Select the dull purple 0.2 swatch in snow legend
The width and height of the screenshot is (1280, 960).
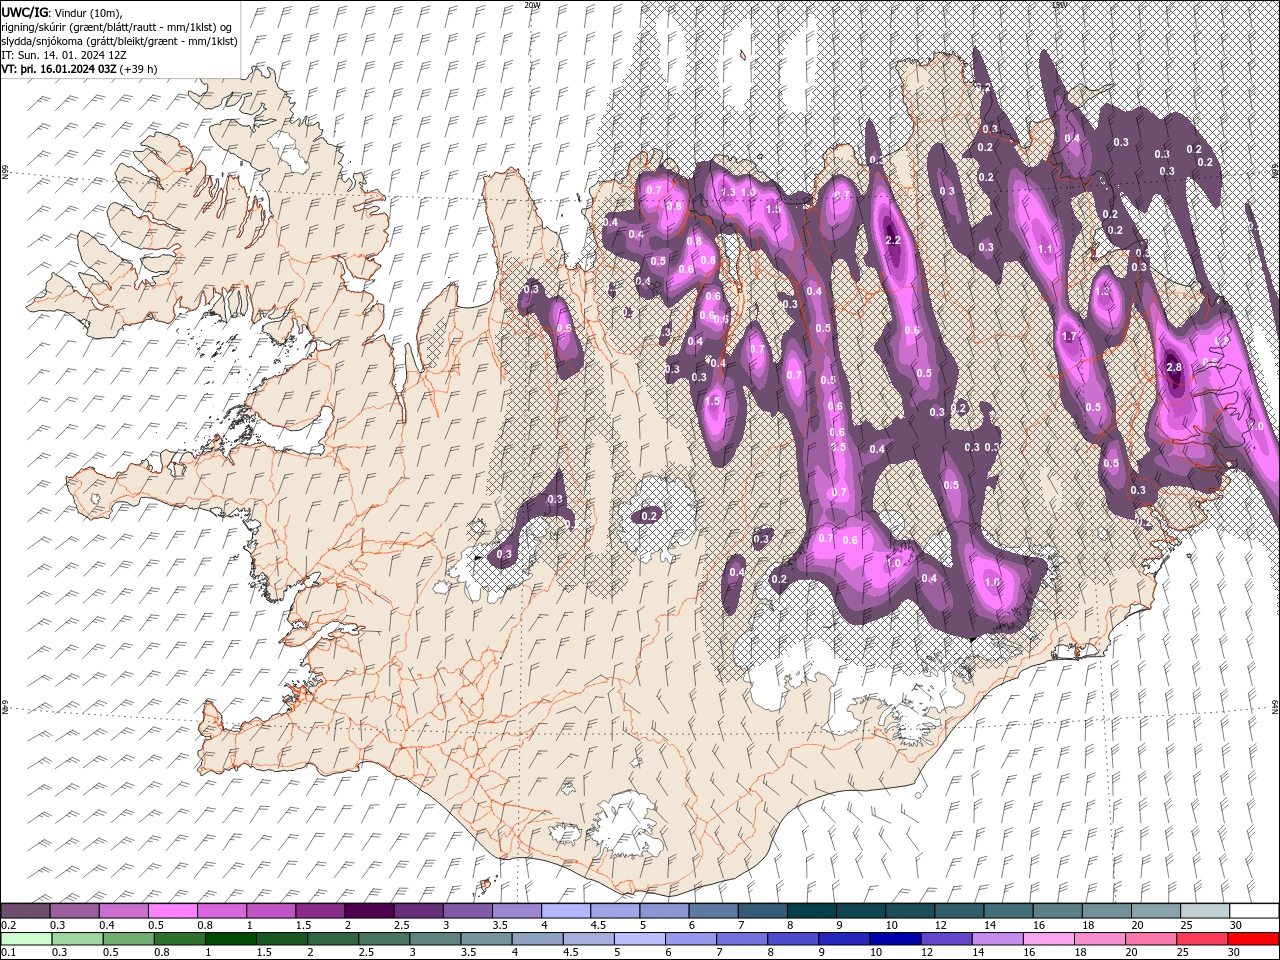(x=25, y=911)
